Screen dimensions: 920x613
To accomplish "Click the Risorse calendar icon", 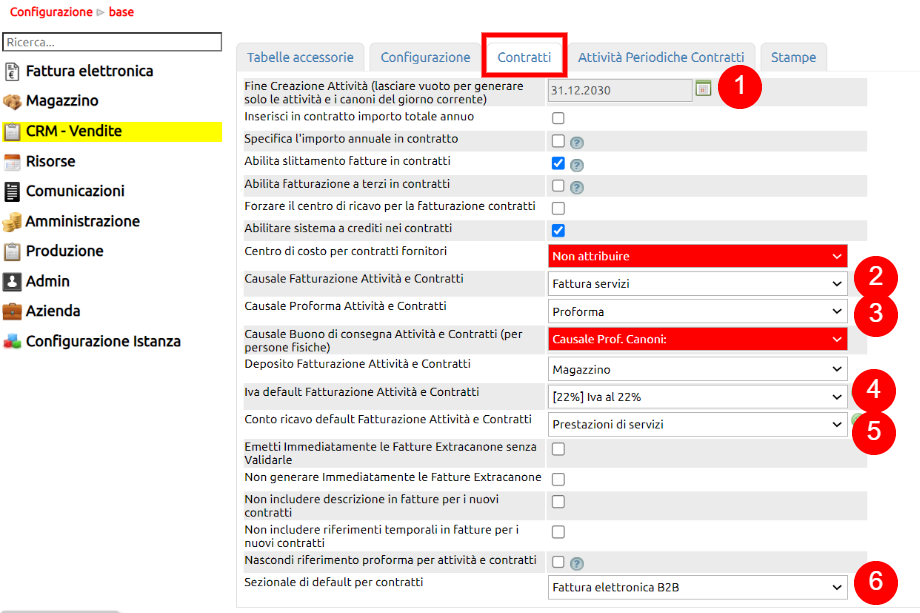I will coord(12,162).
